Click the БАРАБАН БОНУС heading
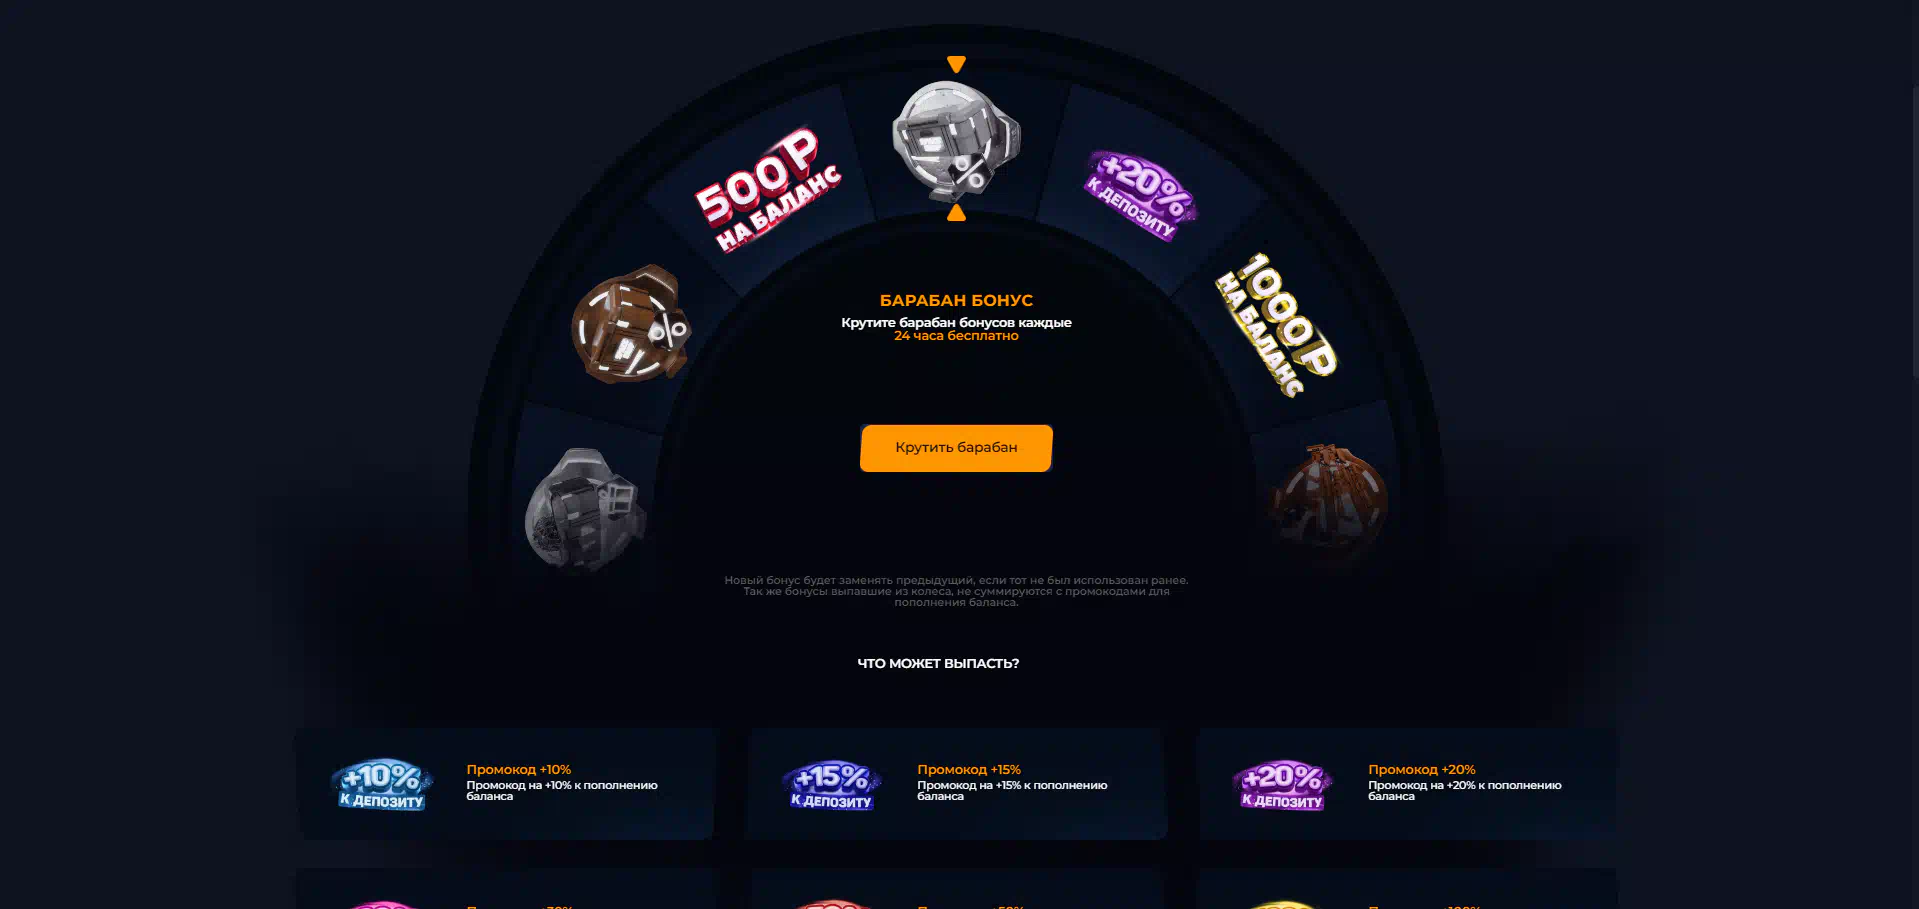Image resolution: width=1919 pixels, height=909 pixels. coord(956,300)
